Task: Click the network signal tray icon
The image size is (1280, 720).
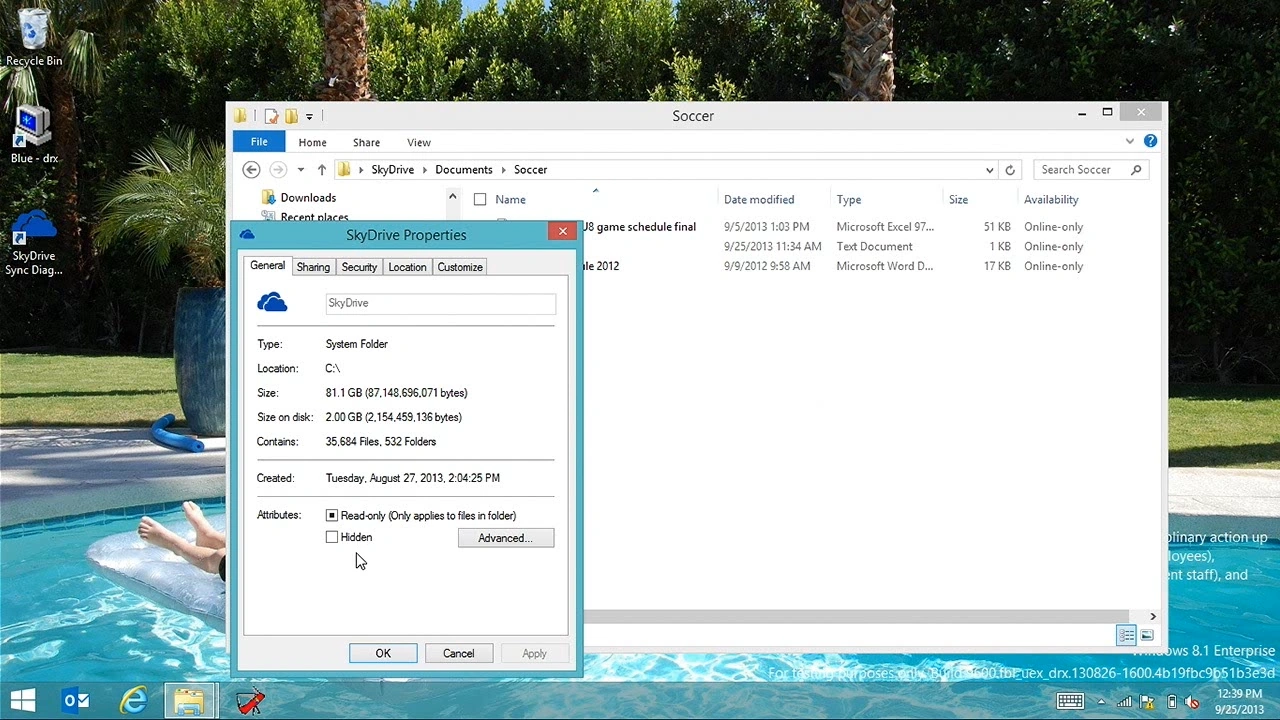Action: coord(1125,702)
